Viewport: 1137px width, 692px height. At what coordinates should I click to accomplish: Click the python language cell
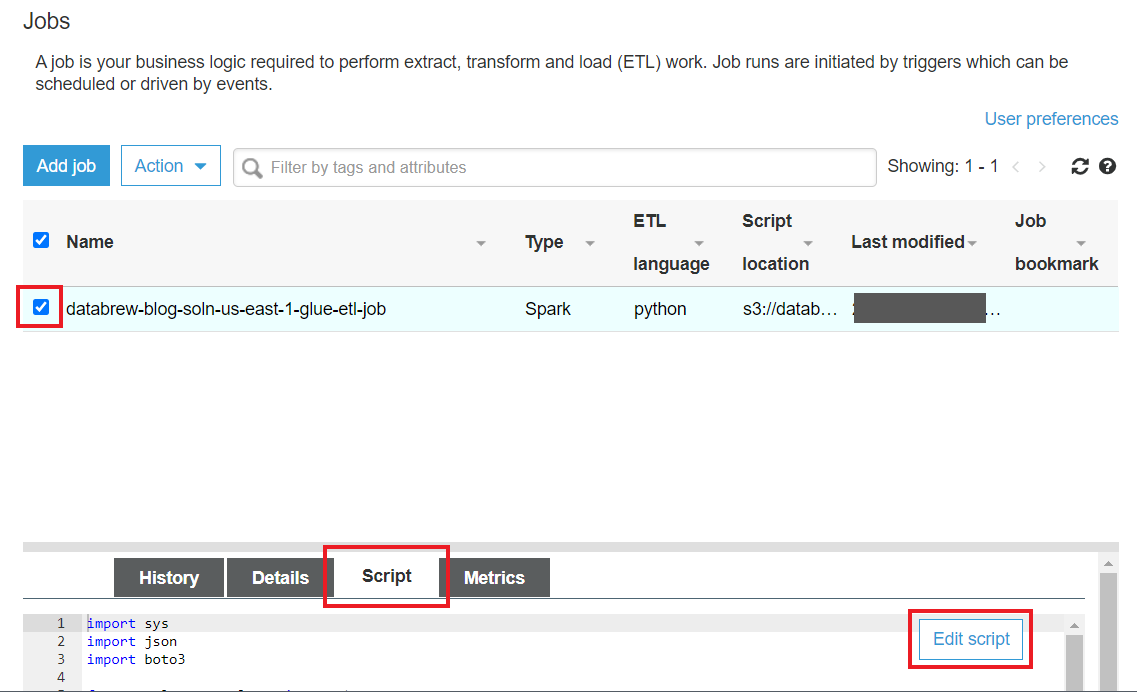pos(660,309)
